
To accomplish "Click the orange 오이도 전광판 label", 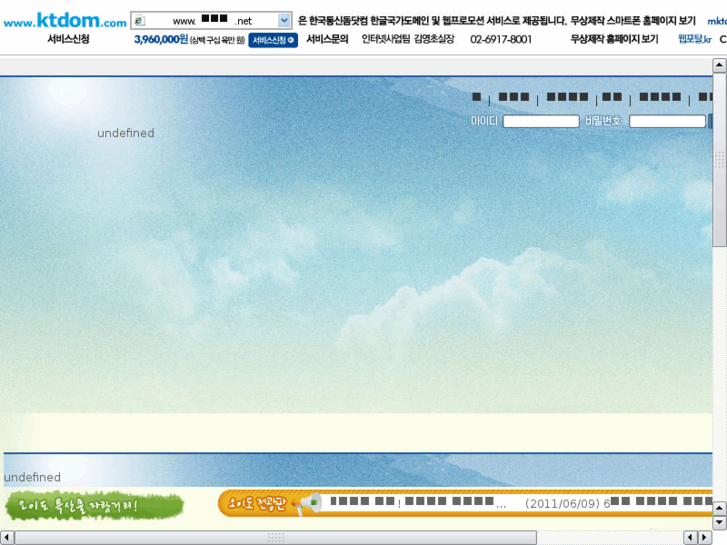I will [258, 504].
